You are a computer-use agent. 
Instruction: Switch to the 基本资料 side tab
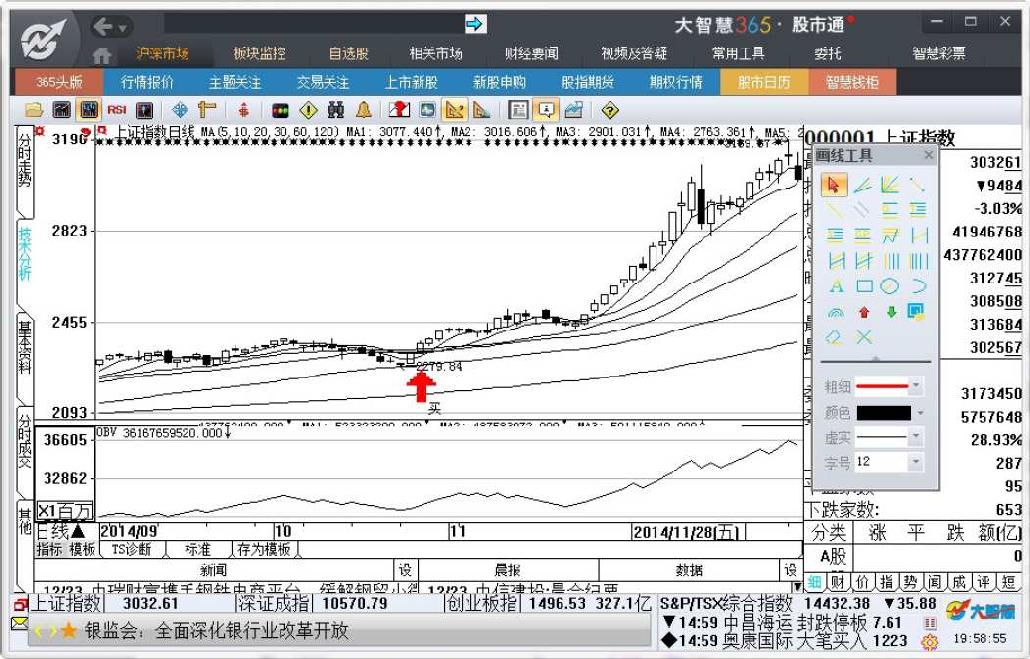25,348
